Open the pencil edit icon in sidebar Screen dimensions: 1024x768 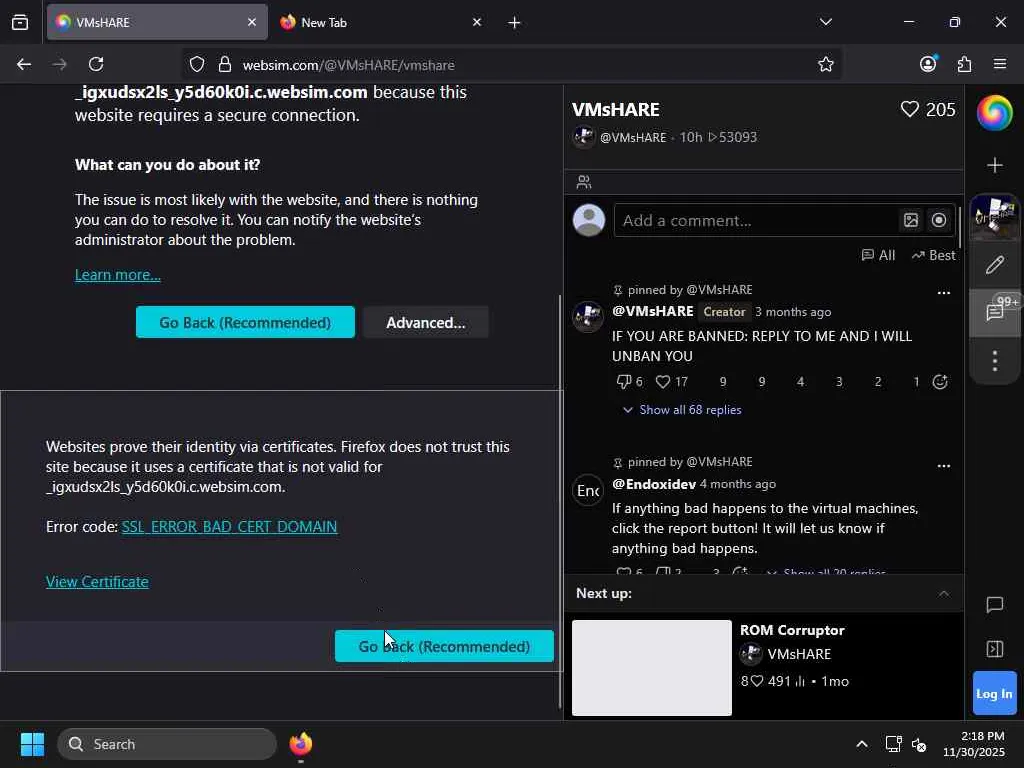(x=995, y=264)
